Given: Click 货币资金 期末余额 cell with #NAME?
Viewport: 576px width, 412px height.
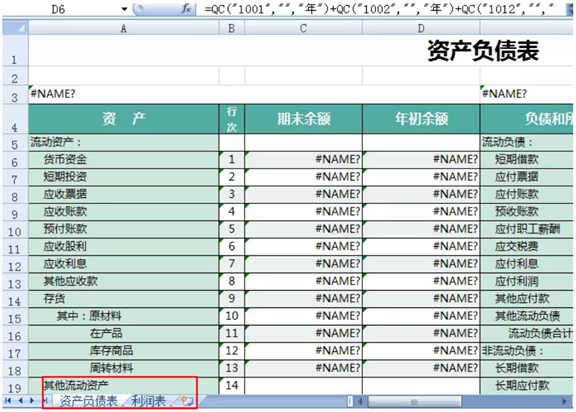Looking at the screenshot, I should click(303, 159).
